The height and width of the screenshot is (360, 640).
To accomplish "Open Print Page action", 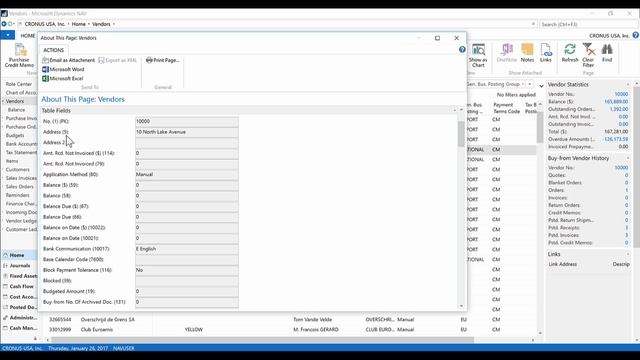I will pyautogui.click(x=162, y=60).
